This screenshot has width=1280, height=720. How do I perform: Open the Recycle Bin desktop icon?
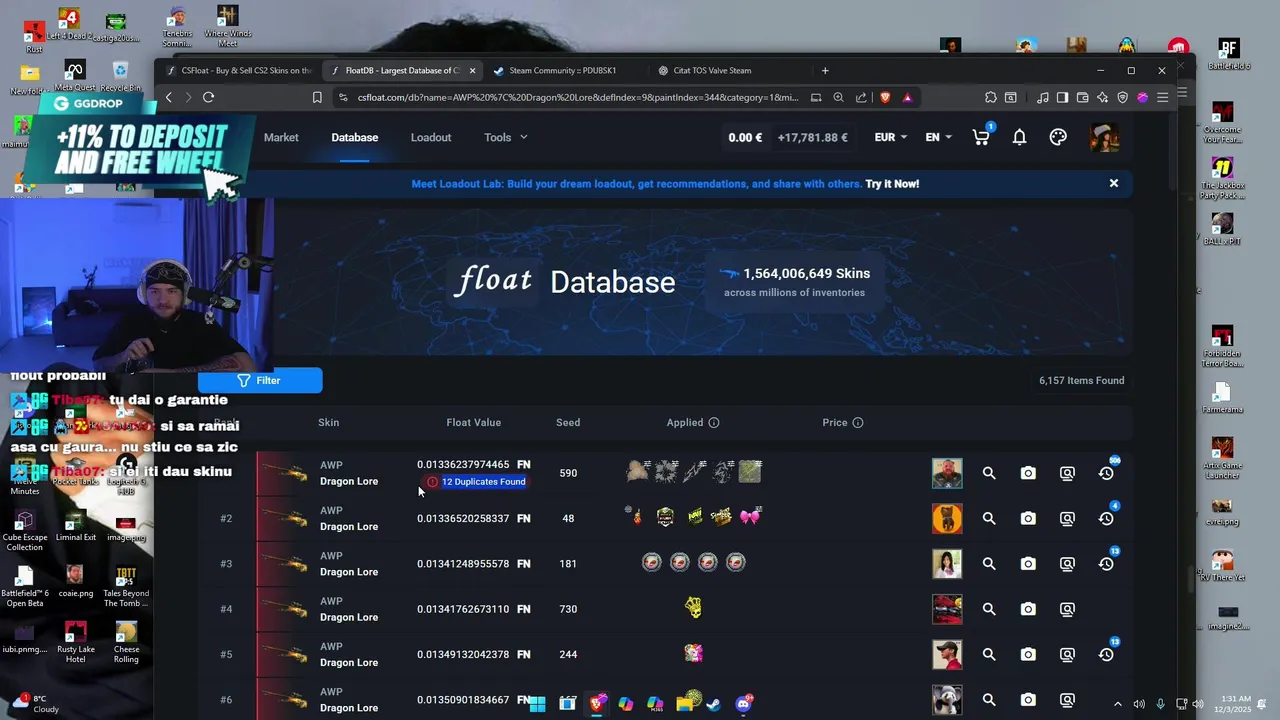pyautogui.click(x=120, y=78)
